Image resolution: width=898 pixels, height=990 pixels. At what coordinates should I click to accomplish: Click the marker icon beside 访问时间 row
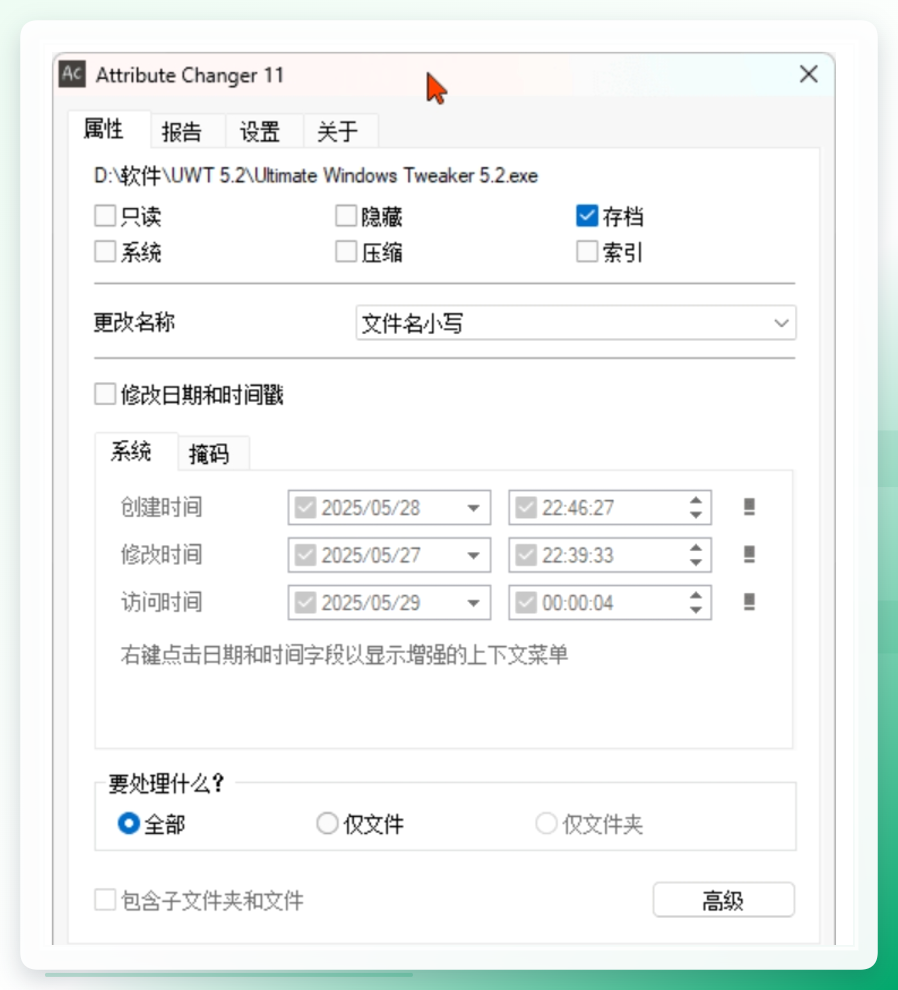click(x=749, y=602)
